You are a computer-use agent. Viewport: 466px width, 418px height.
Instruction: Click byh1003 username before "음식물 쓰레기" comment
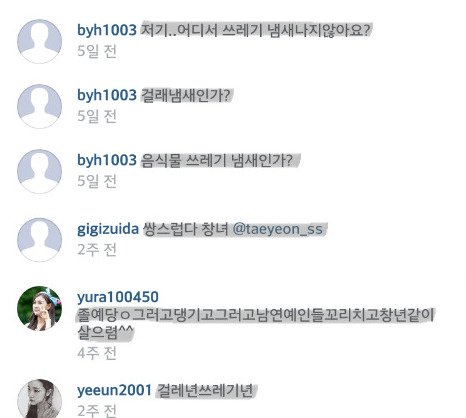pyautogui.click(x=107, y=160)
